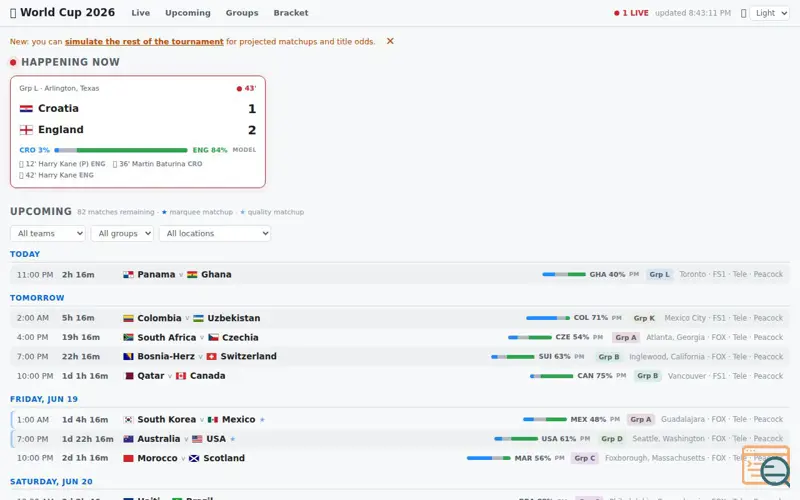Click the 12' Harry Kane (P) ENG entry

pos(62,164)
